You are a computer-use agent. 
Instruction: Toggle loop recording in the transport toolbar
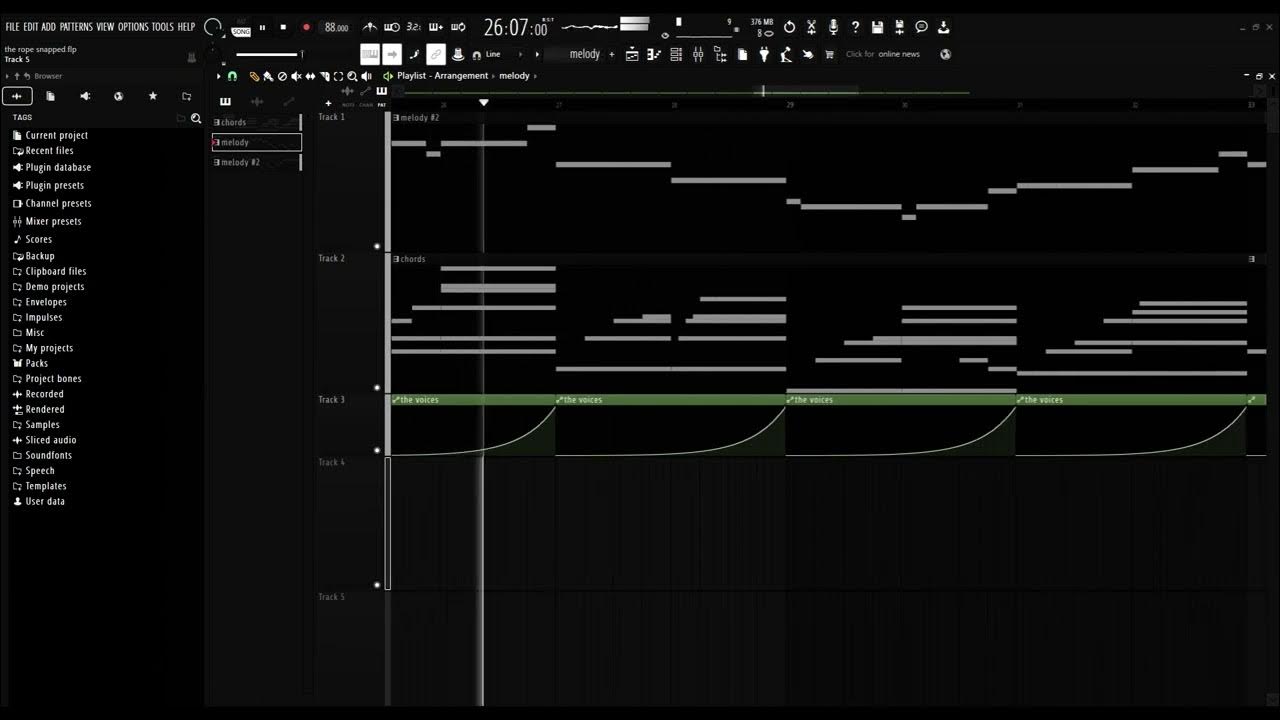point(458,27)
